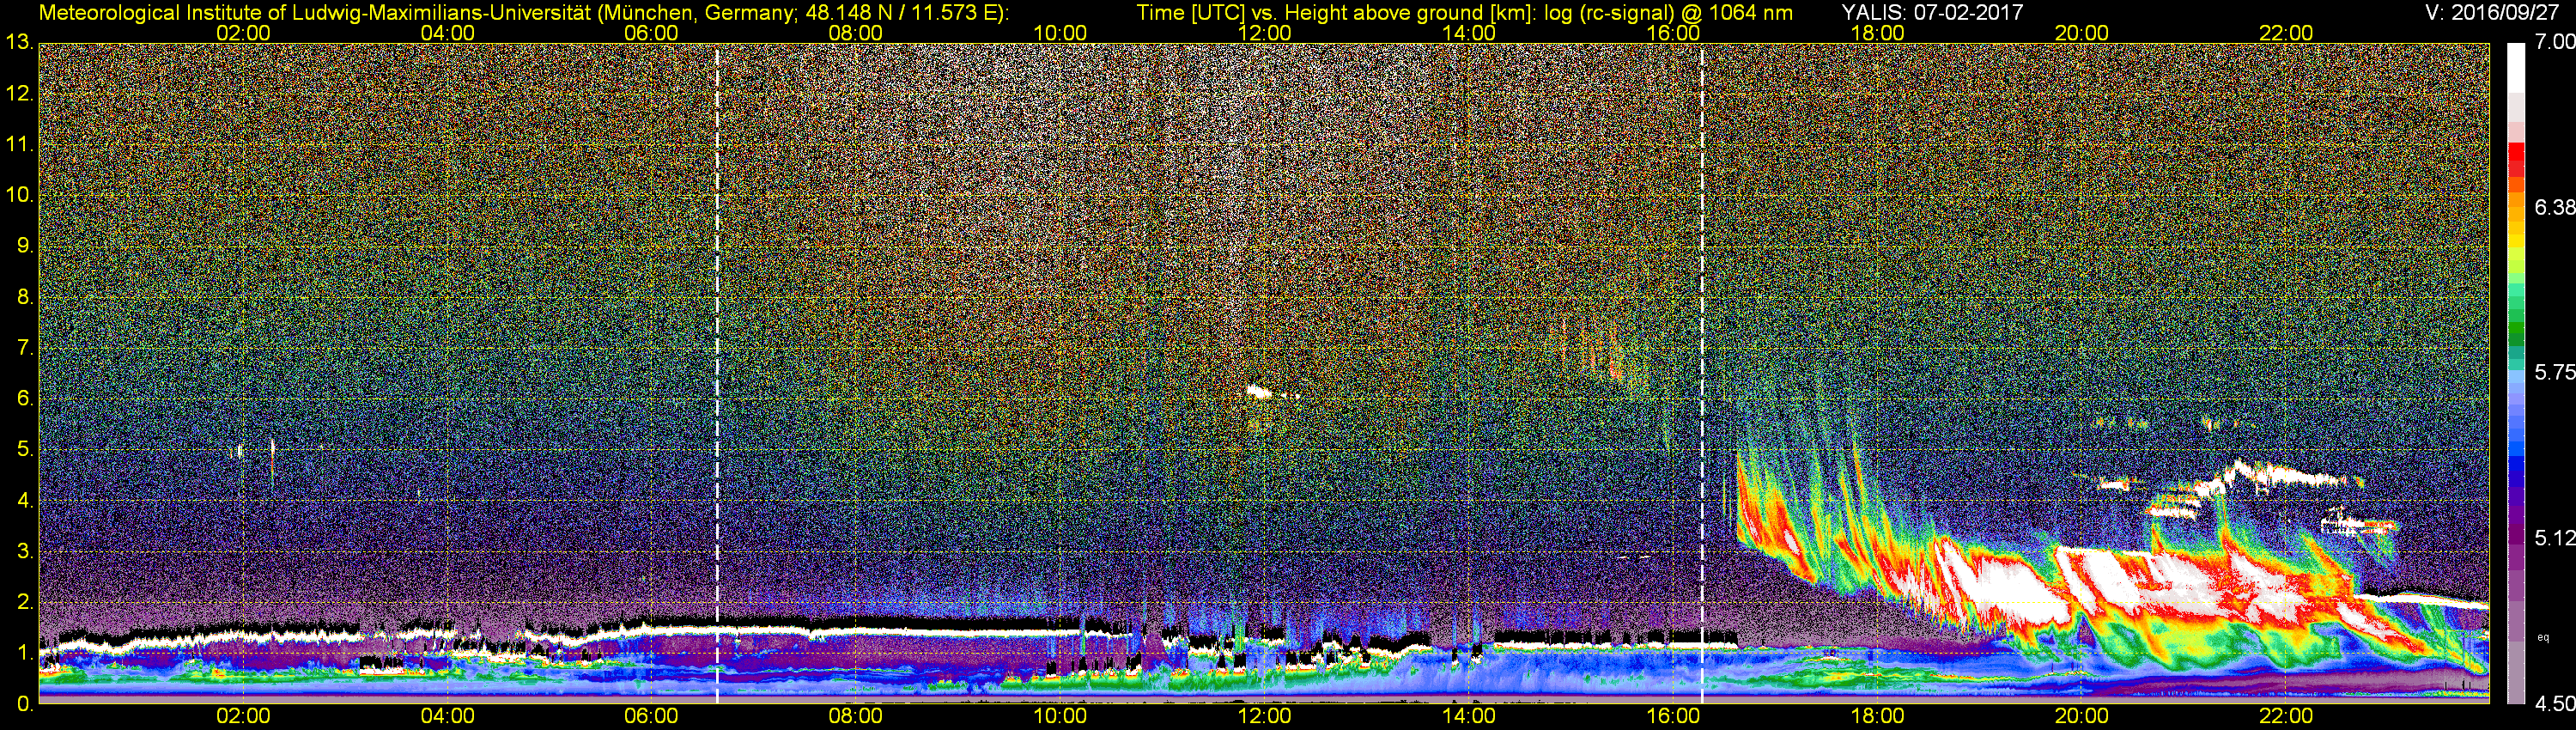The width and height of the screenshot is (2576, 730).
Task: Click the 22:00 label on bottom time axis
Action: coord(2286,716)
